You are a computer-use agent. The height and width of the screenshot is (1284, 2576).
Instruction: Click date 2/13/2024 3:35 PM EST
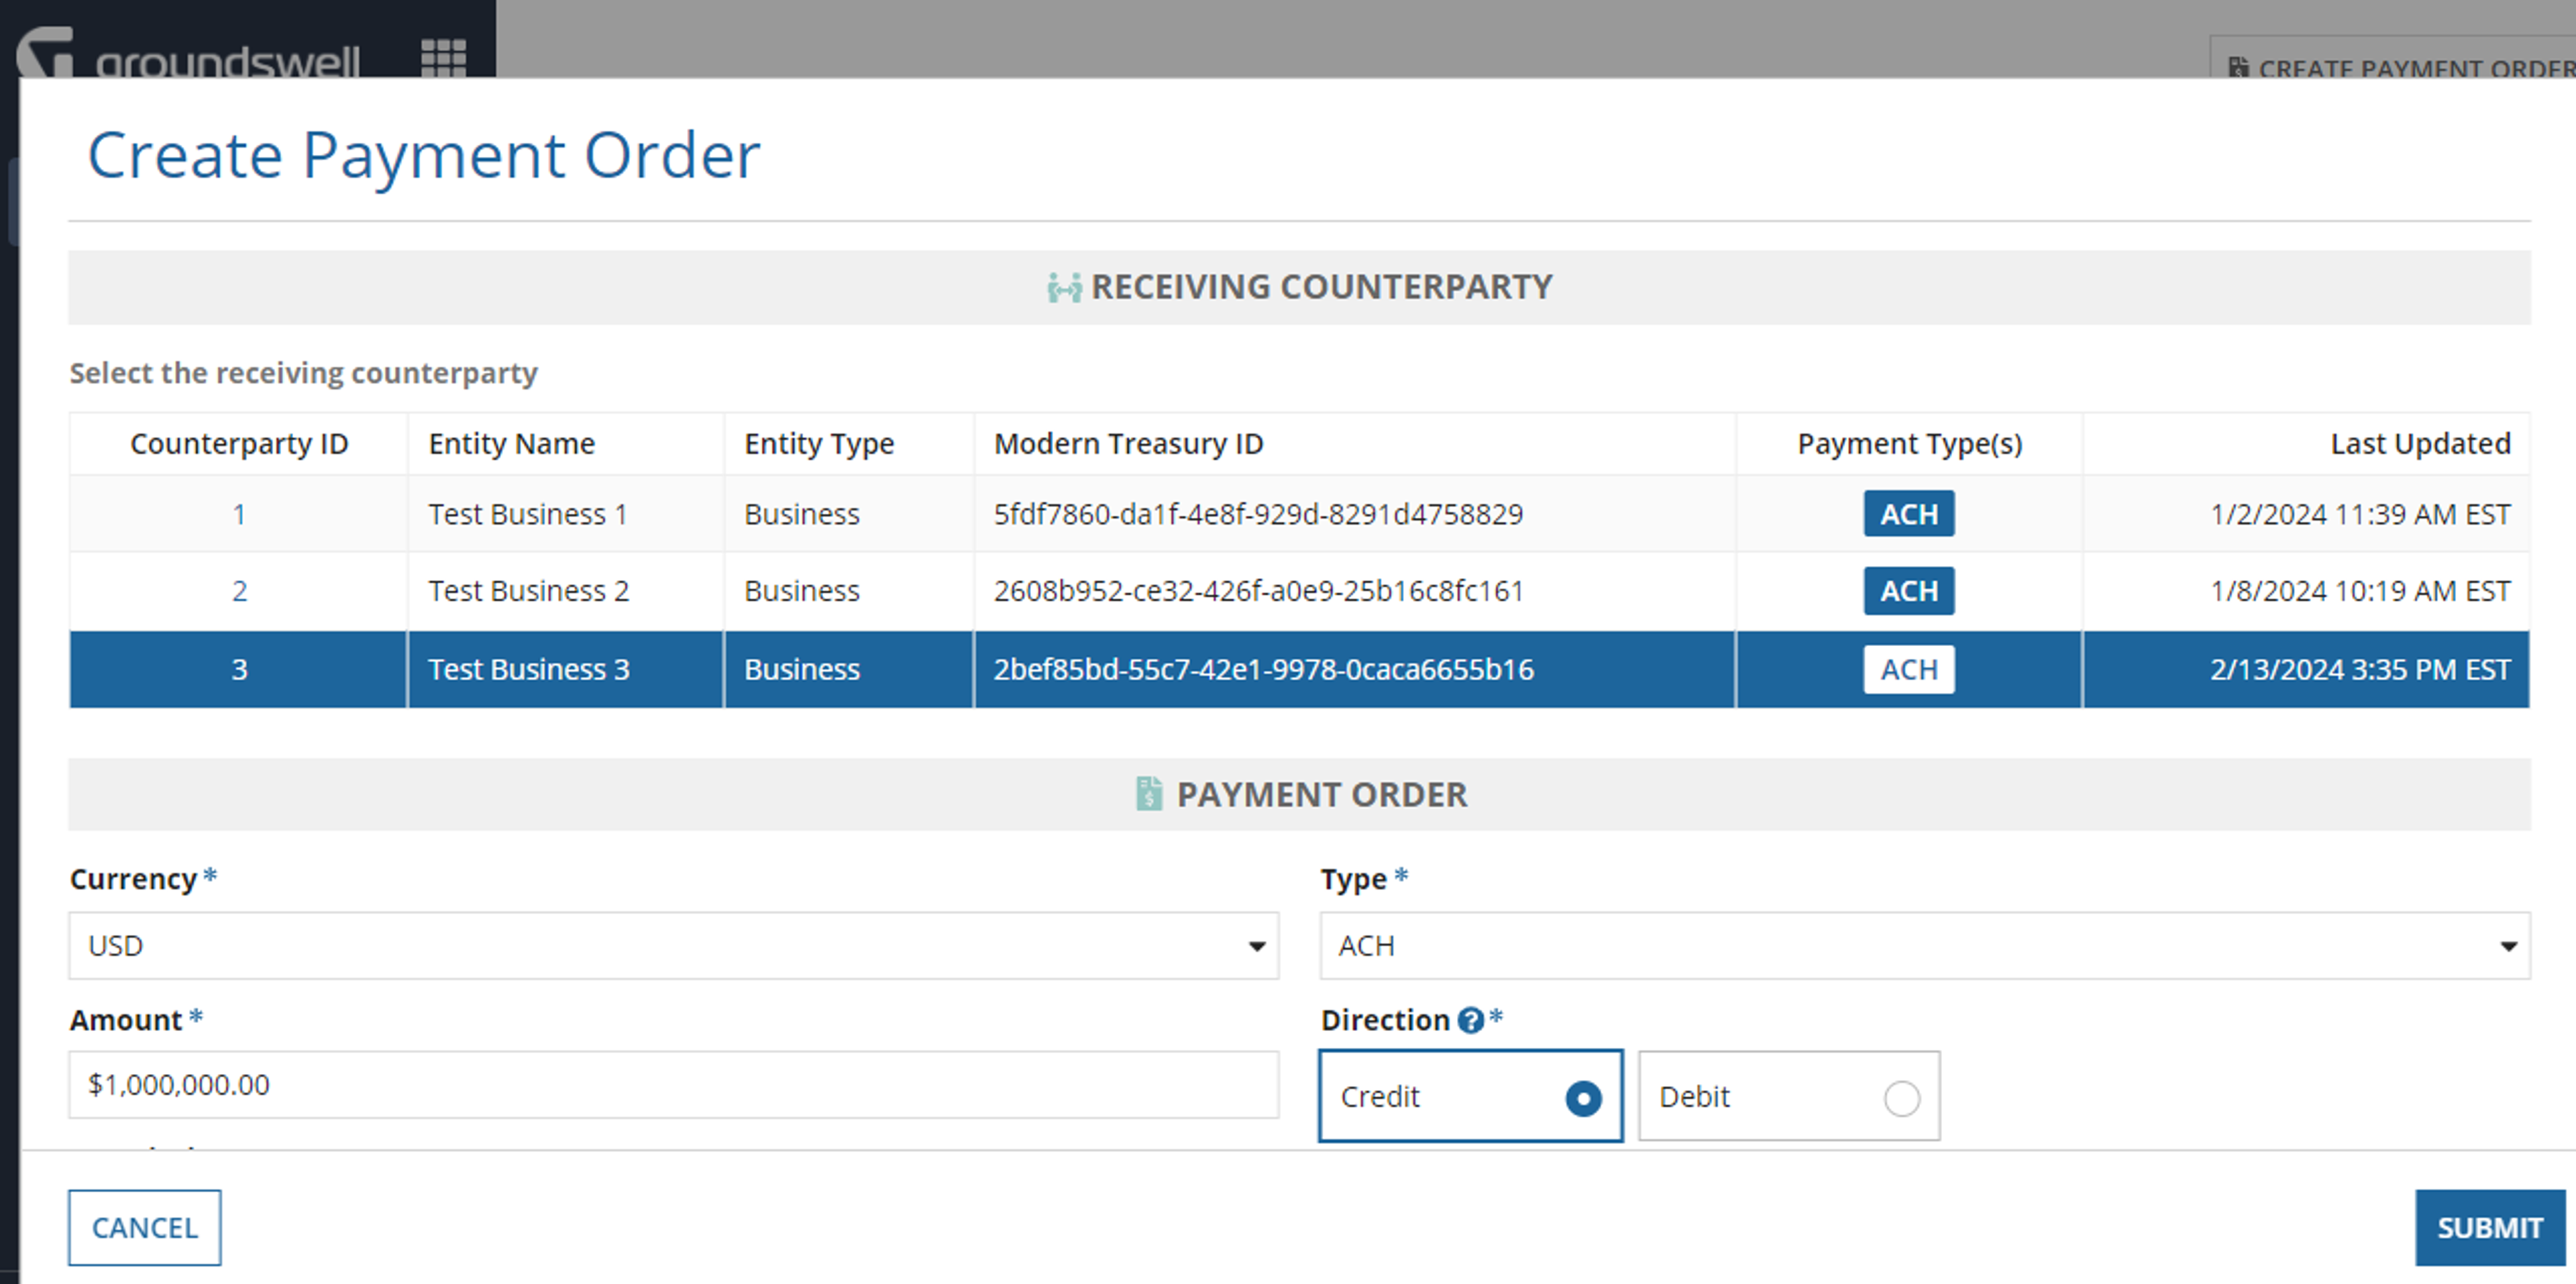(x=2360, y=669)
